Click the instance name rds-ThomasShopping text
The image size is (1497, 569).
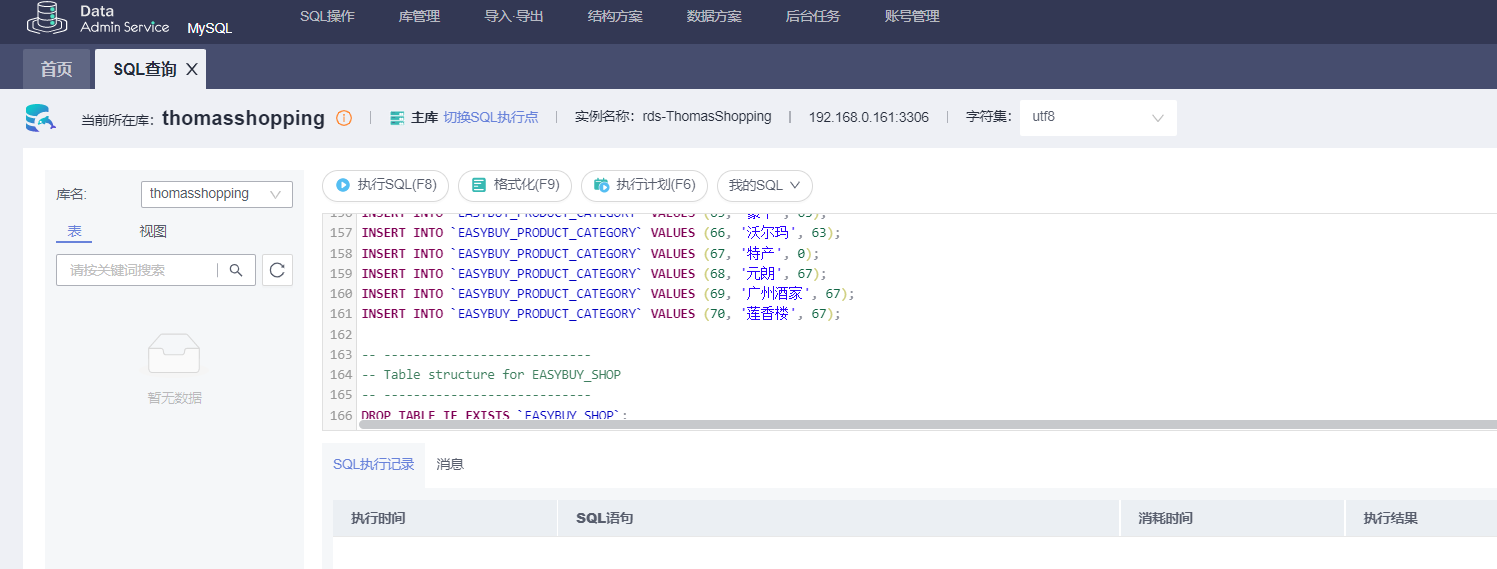707,117
